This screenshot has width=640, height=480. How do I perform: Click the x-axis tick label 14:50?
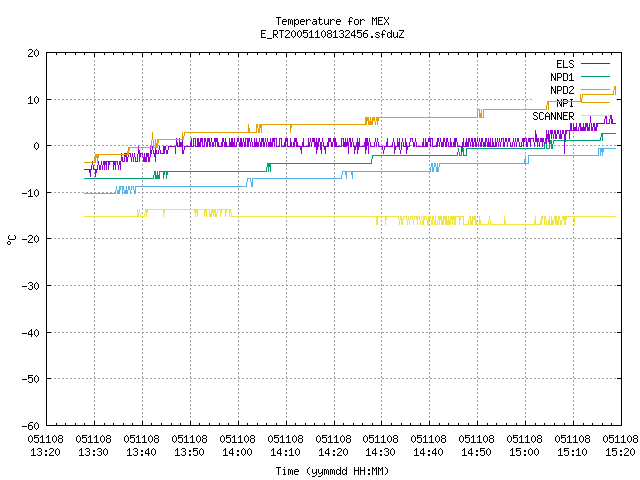(x=476, y=452)
